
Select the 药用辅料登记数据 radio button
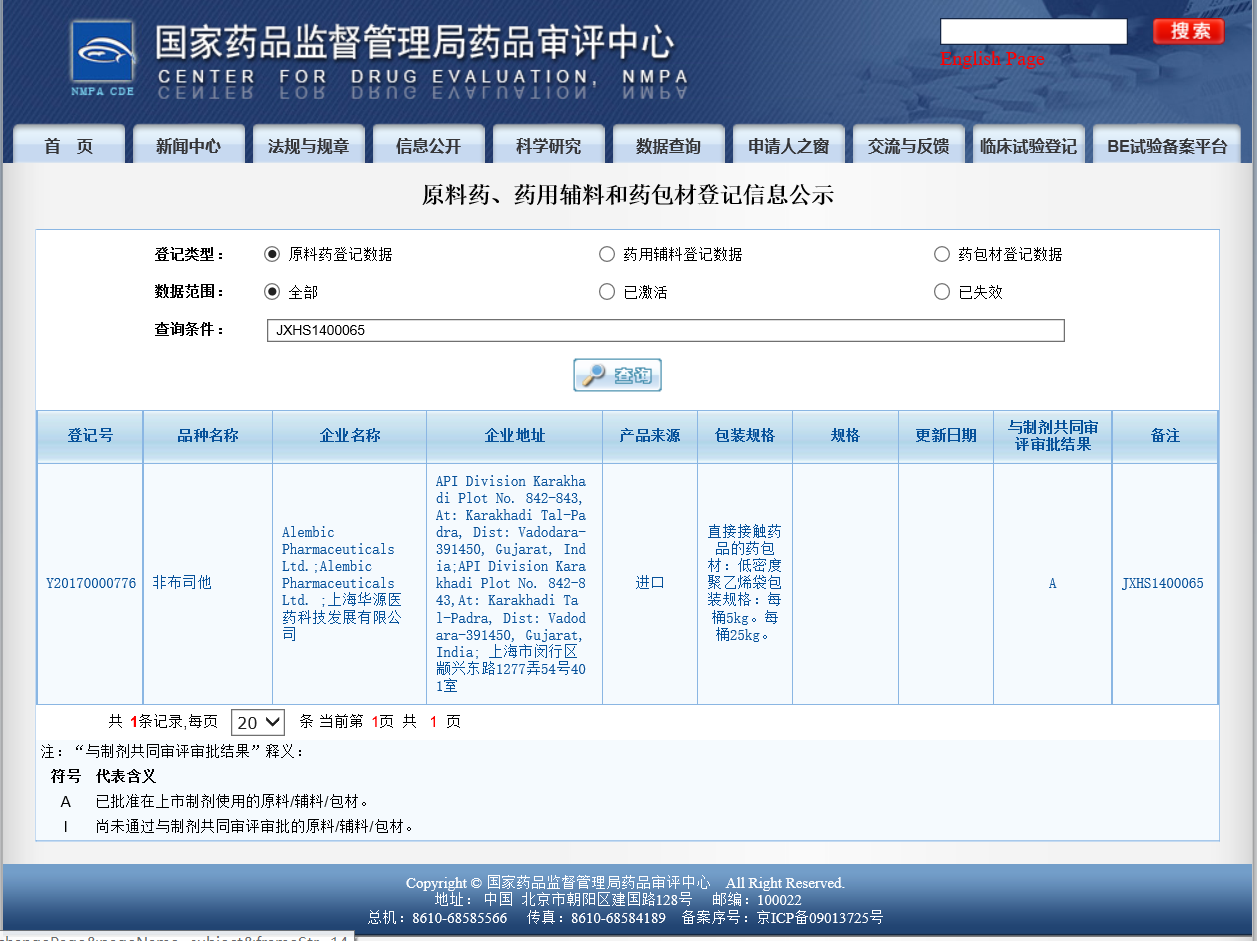tap(607, 254)
